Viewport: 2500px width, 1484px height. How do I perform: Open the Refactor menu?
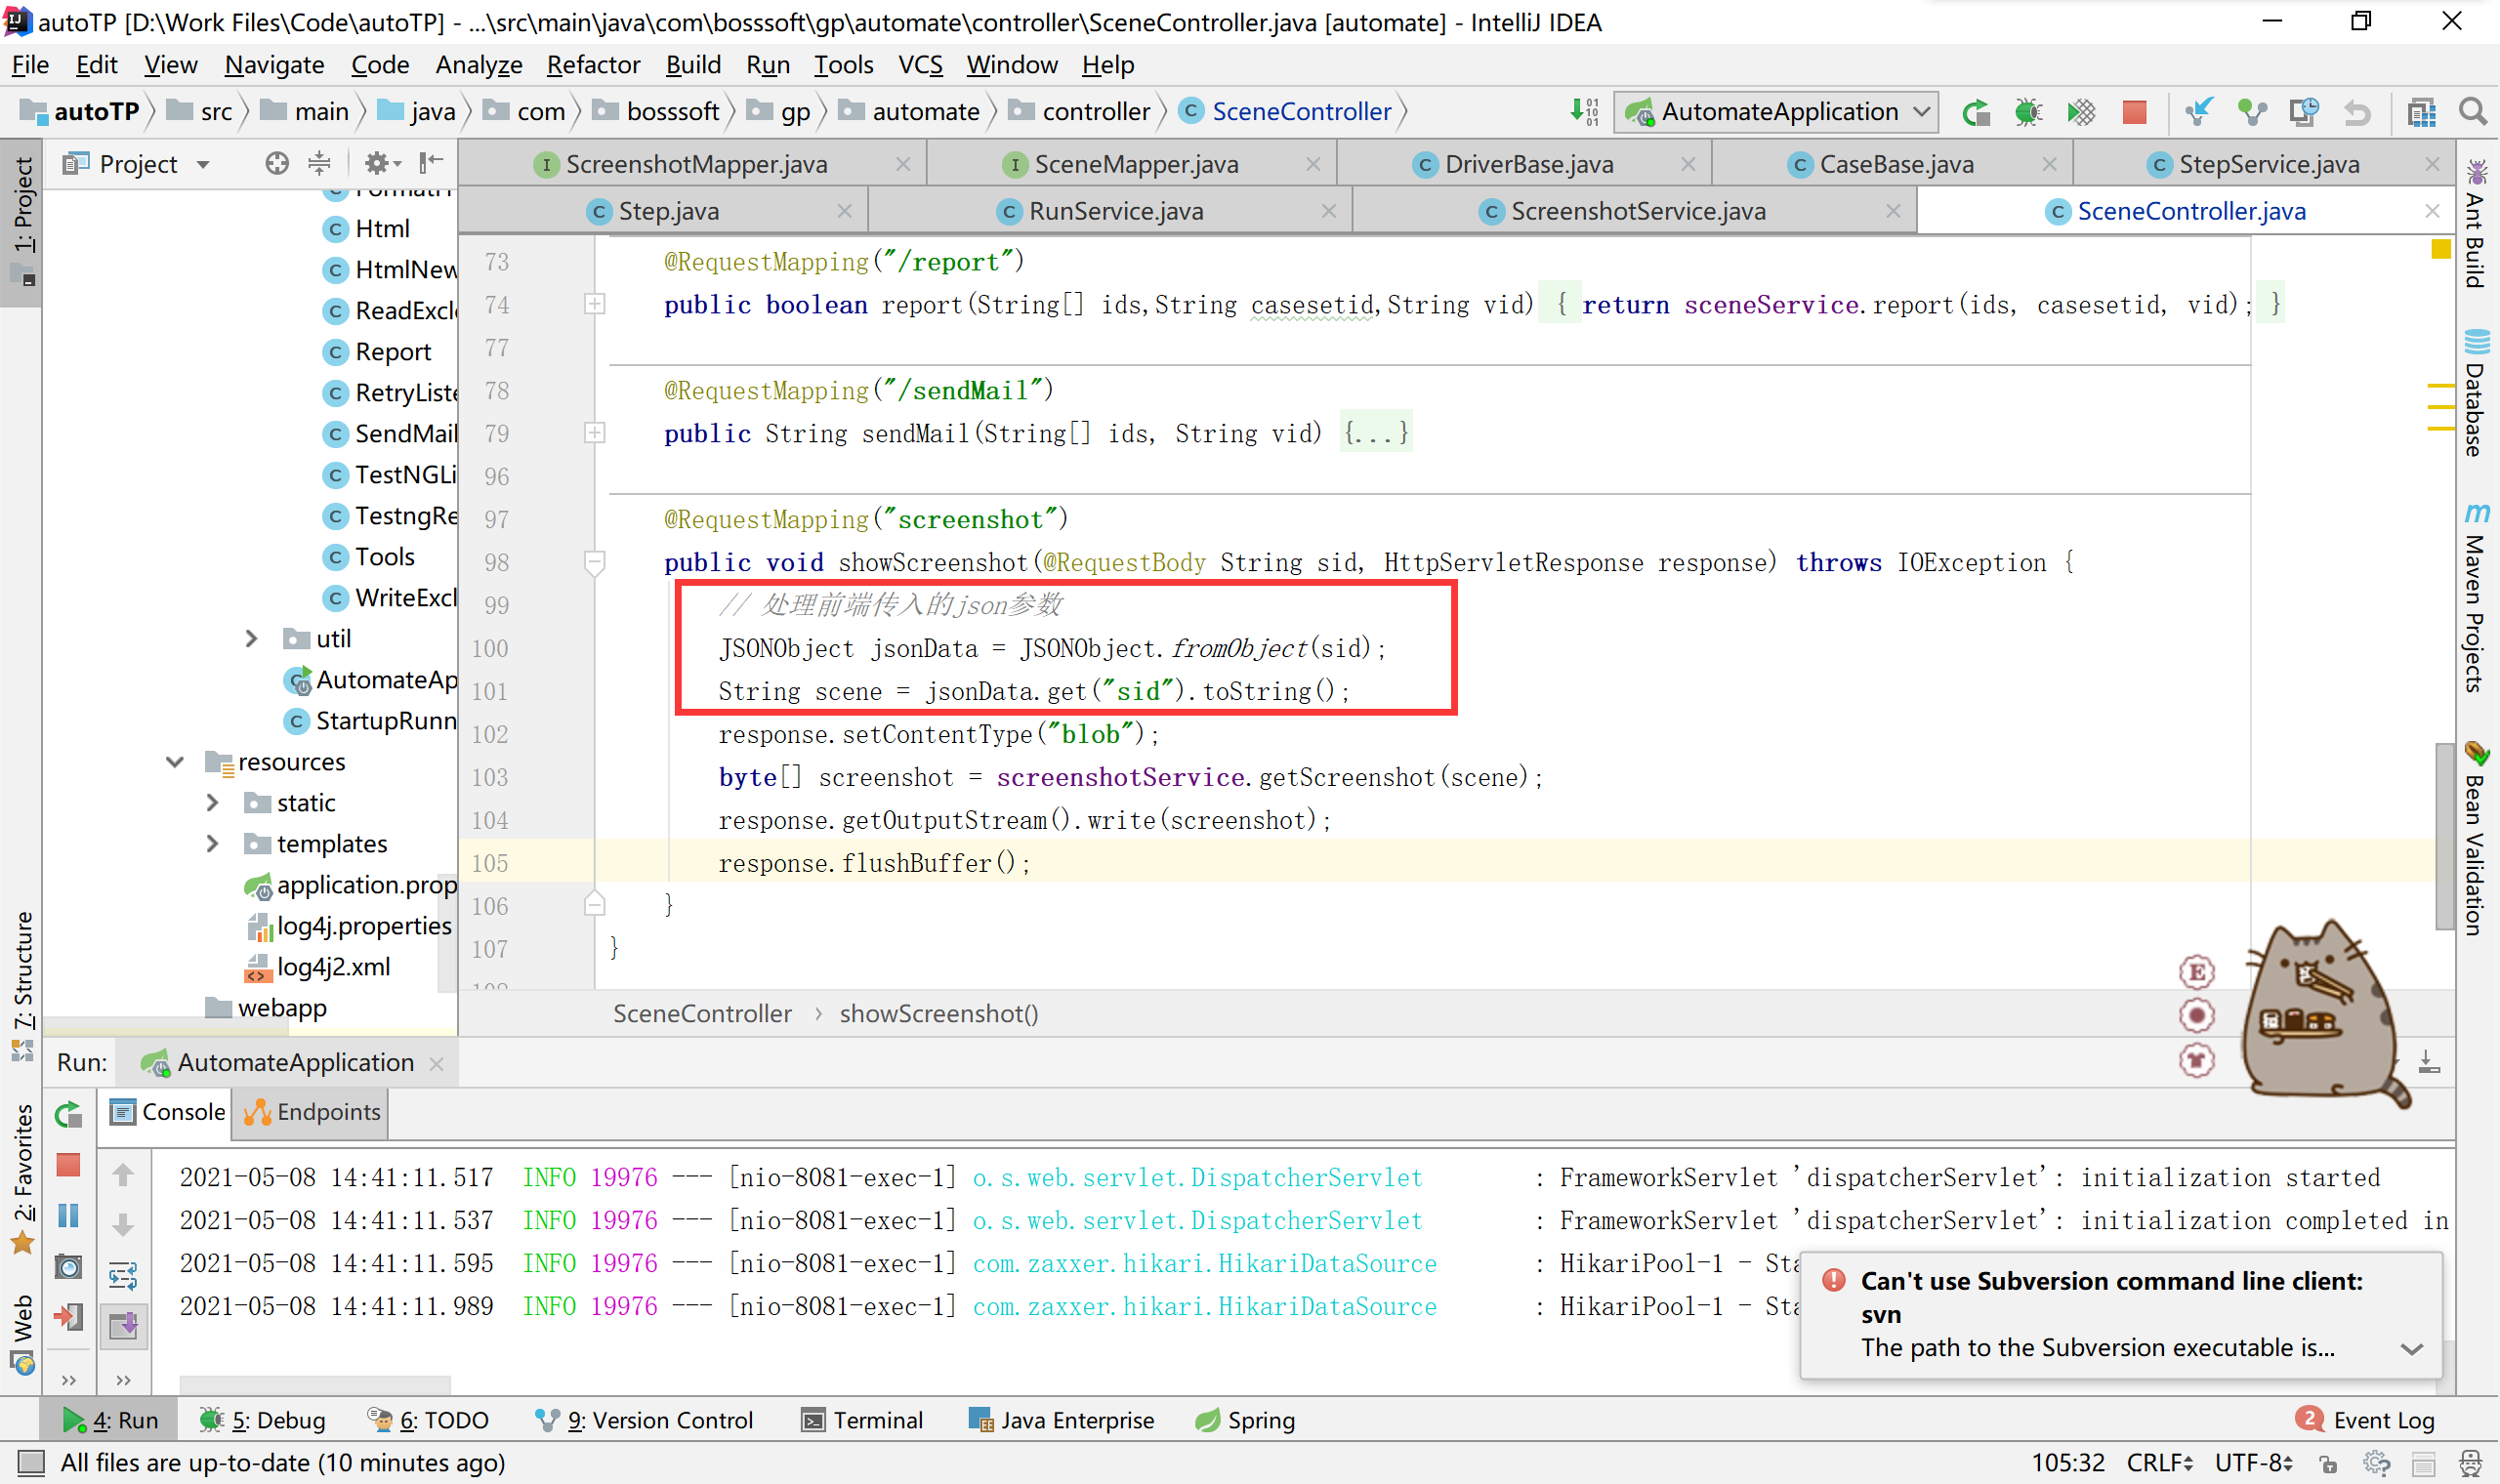(592, 65)
